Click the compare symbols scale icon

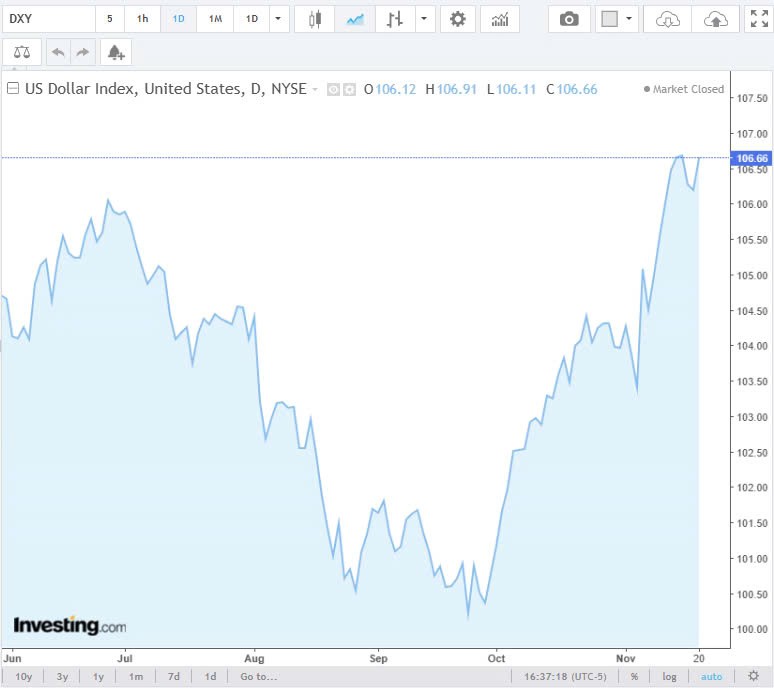point(22,52)
